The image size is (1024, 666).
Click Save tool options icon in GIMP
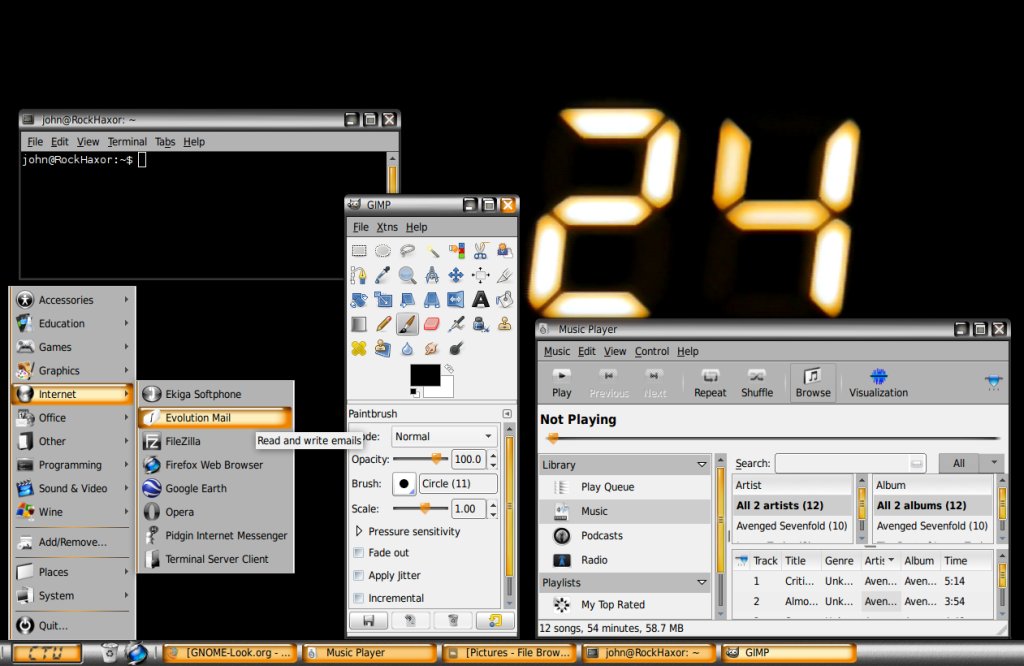[x=368, y=620]
